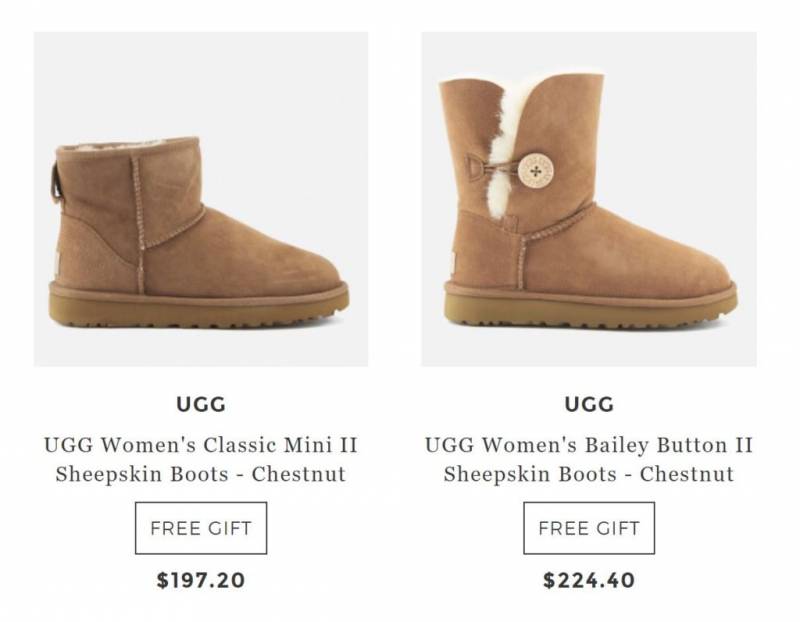This screenshot has width=800, height=622.
Task: Open the UGG Women's Classic Mini II title link
Action: click(x=200, y=444)
